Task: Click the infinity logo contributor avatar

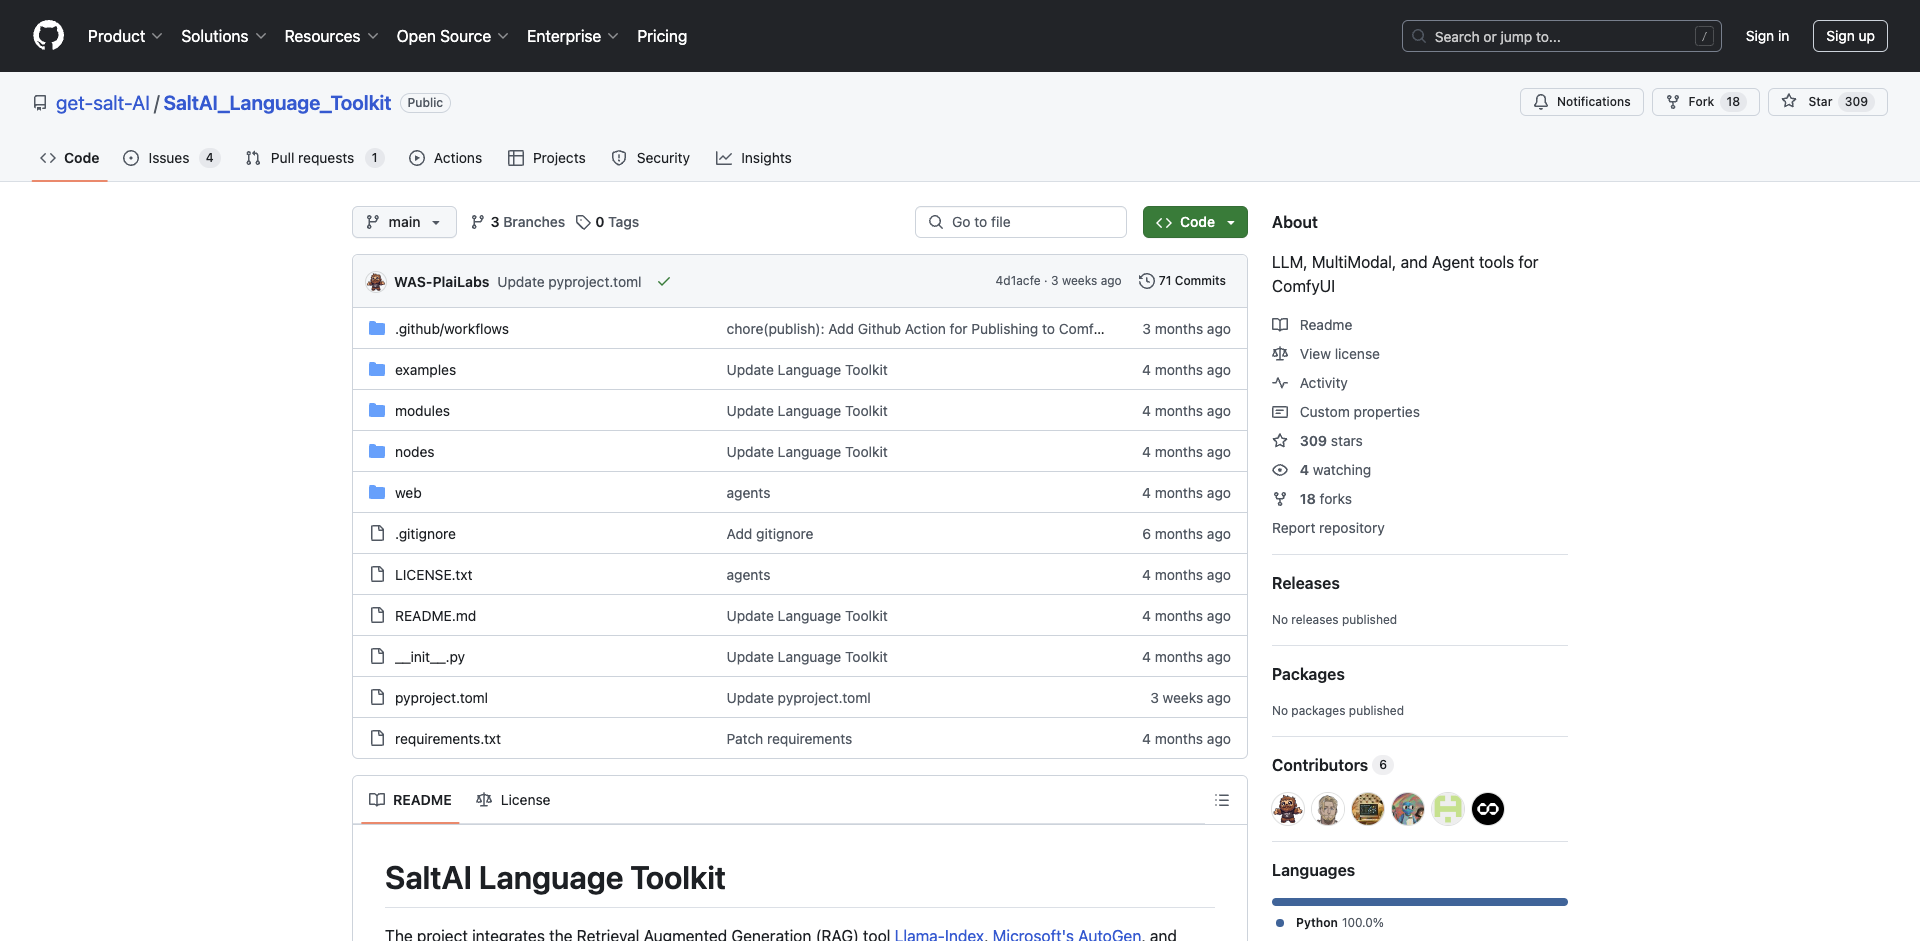Action: pyautogui.click(x=1488, y=809)
